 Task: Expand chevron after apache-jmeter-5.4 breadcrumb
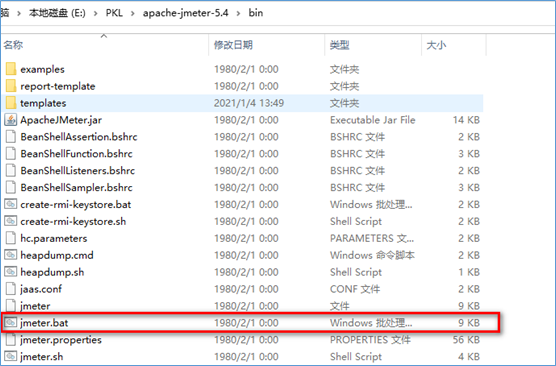tap(238, 13)
